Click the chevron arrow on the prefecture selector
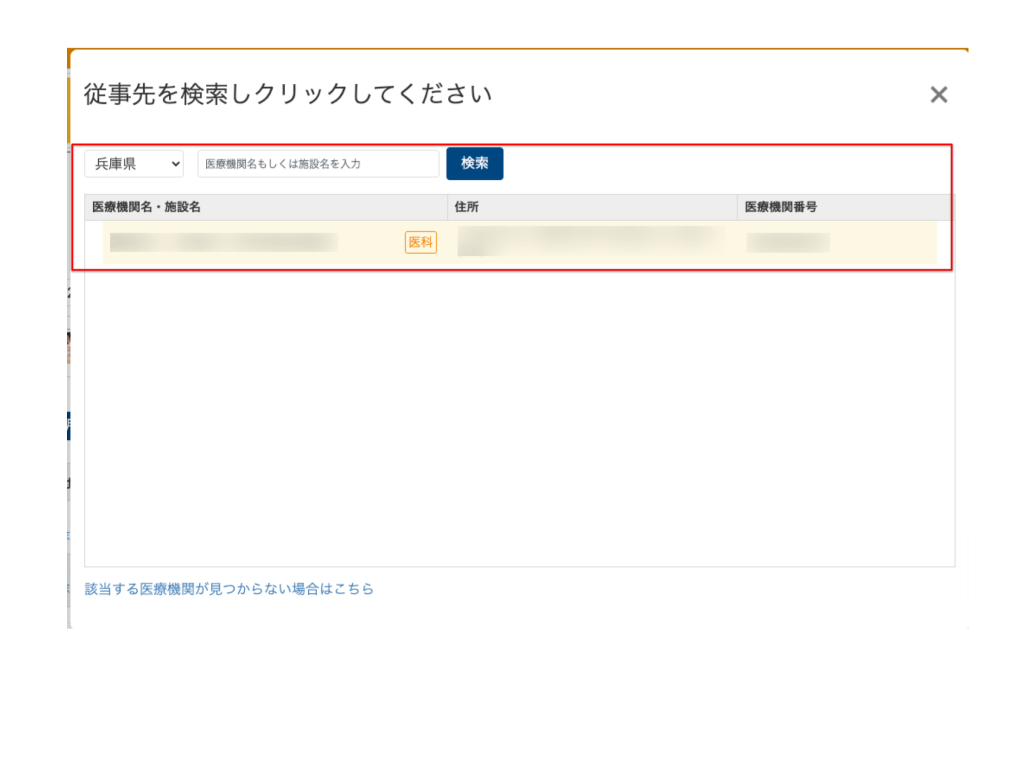Viewport: 1024px width, 768px height. tap(176, 163)
